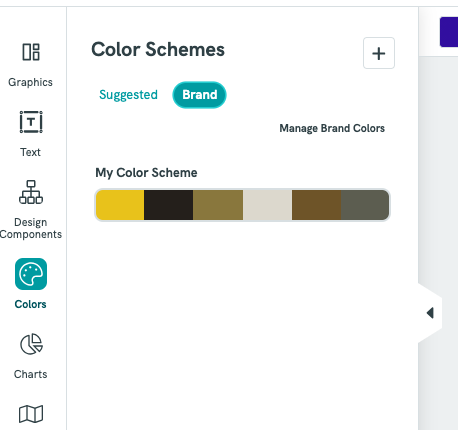Click the Colors palette icon
Screen dimensions: 458x430
tap(31, 274)
